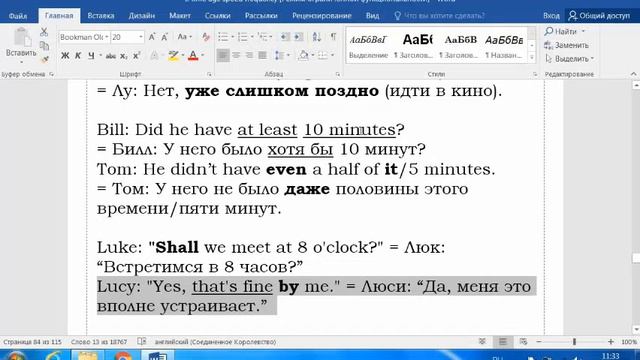The height and width of the screenshot is (360, 640).
Task: Switch to the Дизайн tab
Action: (x=142, y=16)
